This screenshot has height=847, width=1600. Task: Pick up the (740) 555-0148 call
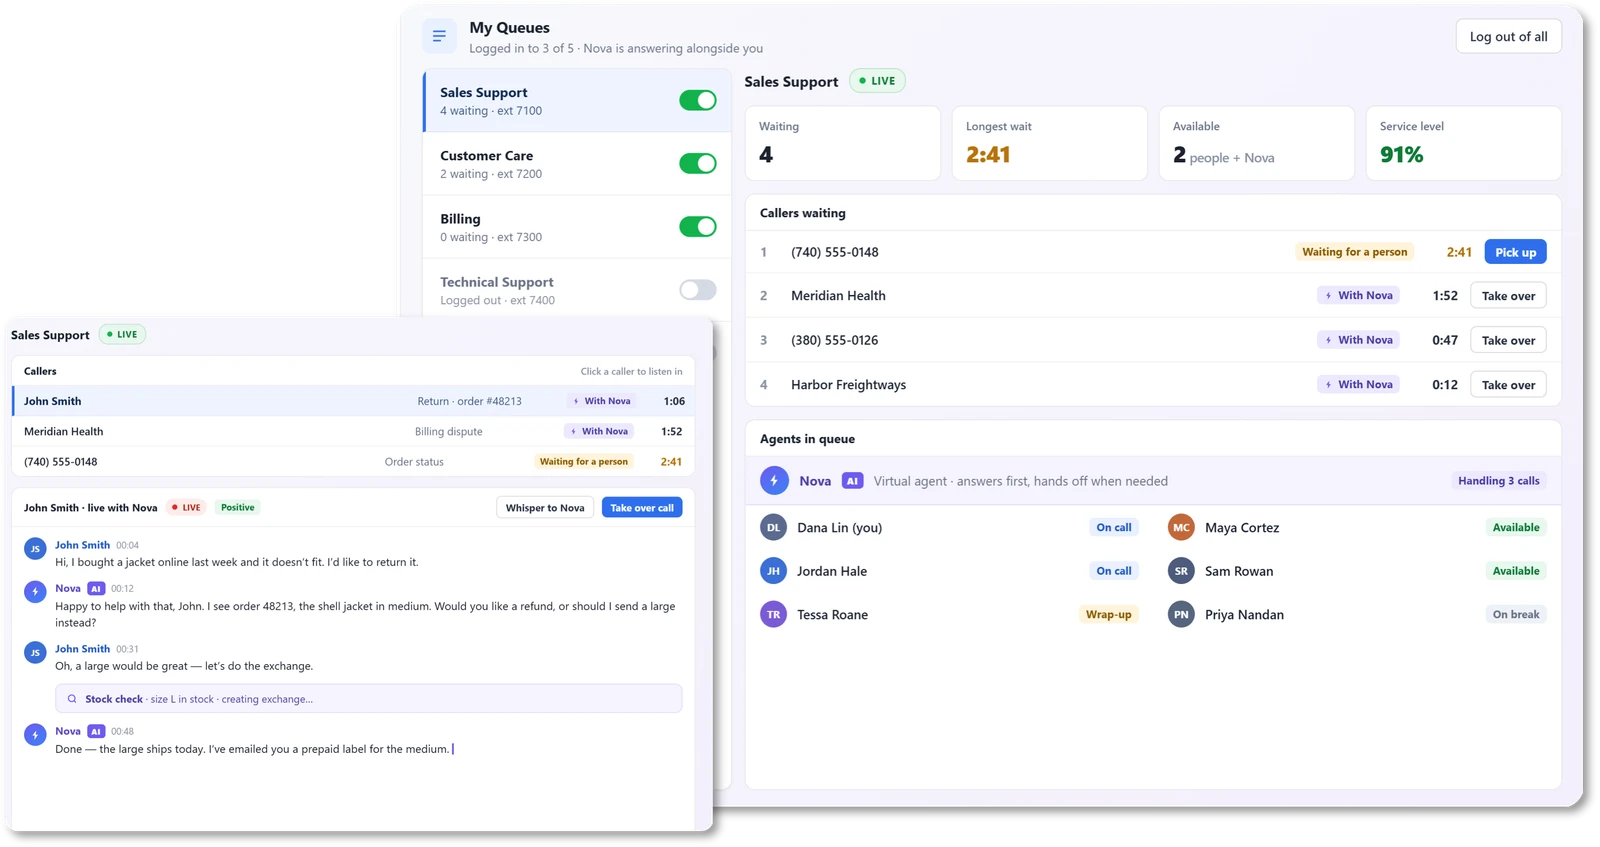point(1515,252)
